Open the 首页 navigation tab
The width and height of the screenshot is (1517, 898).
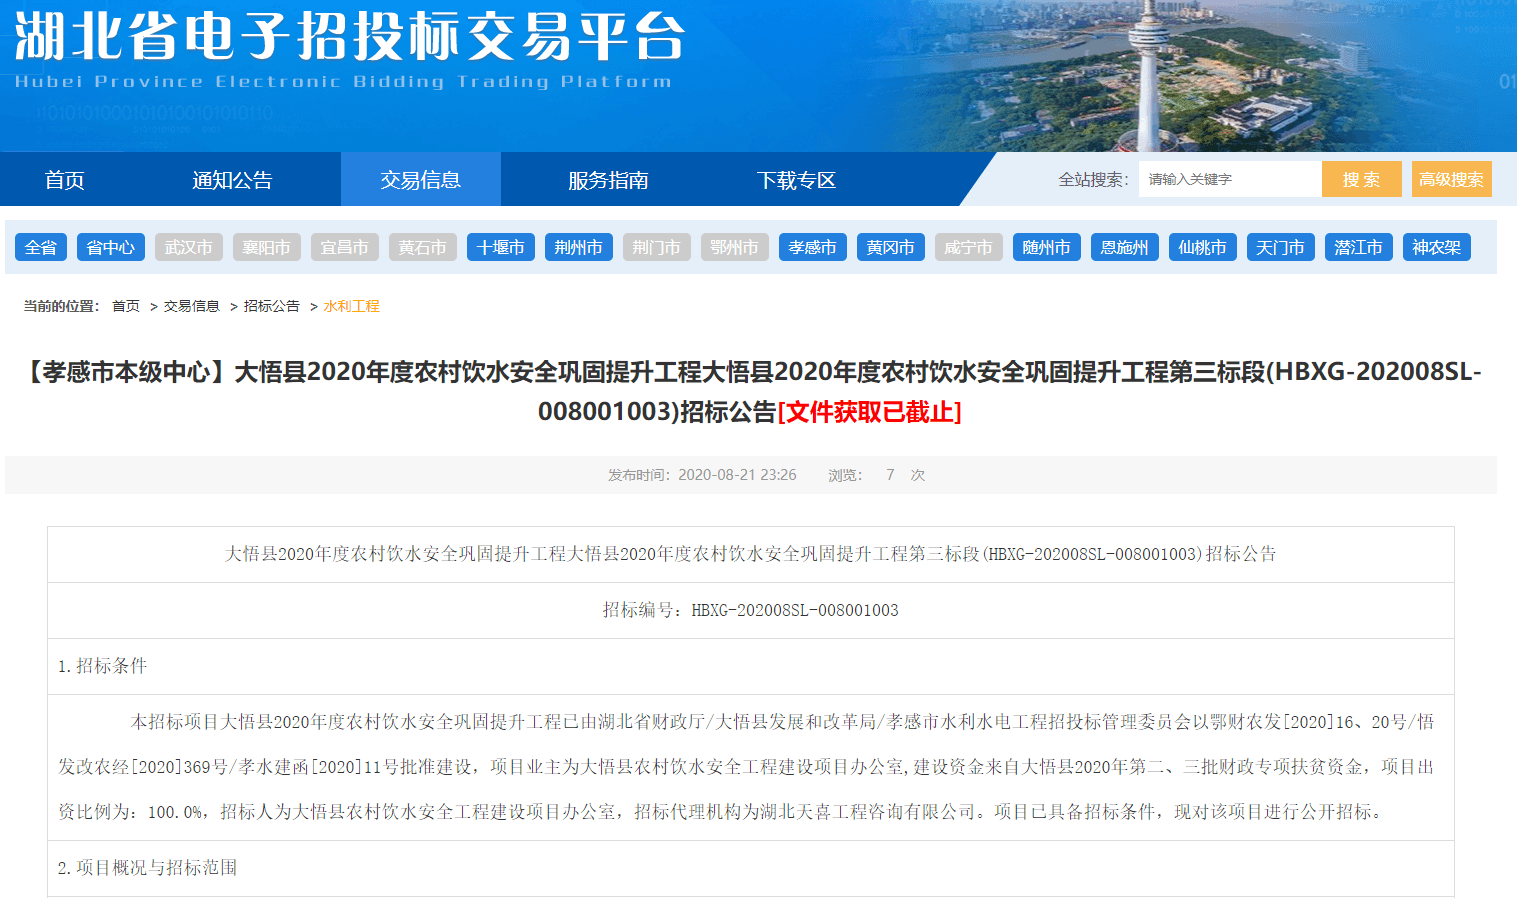[x=65, y=180]
